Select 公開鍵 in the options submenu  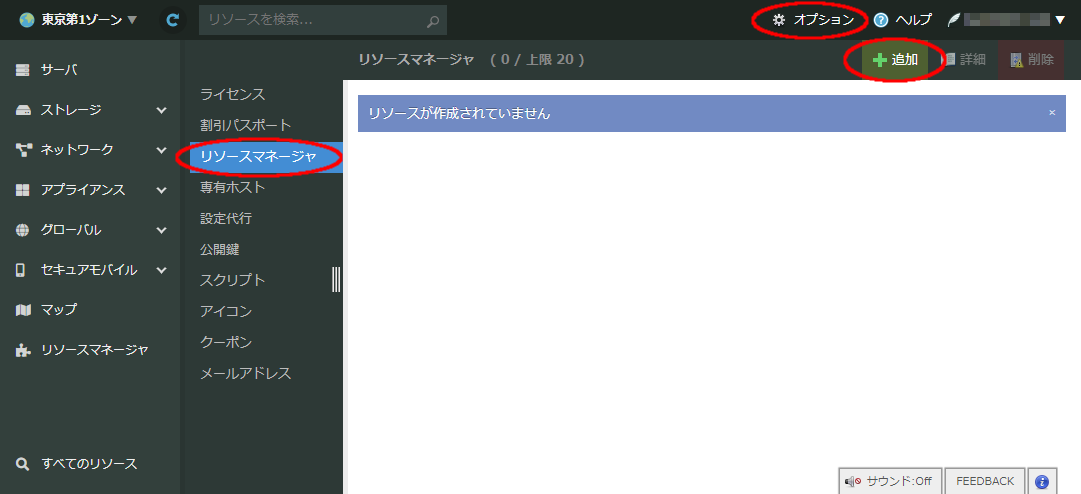(x=219, y=249)
